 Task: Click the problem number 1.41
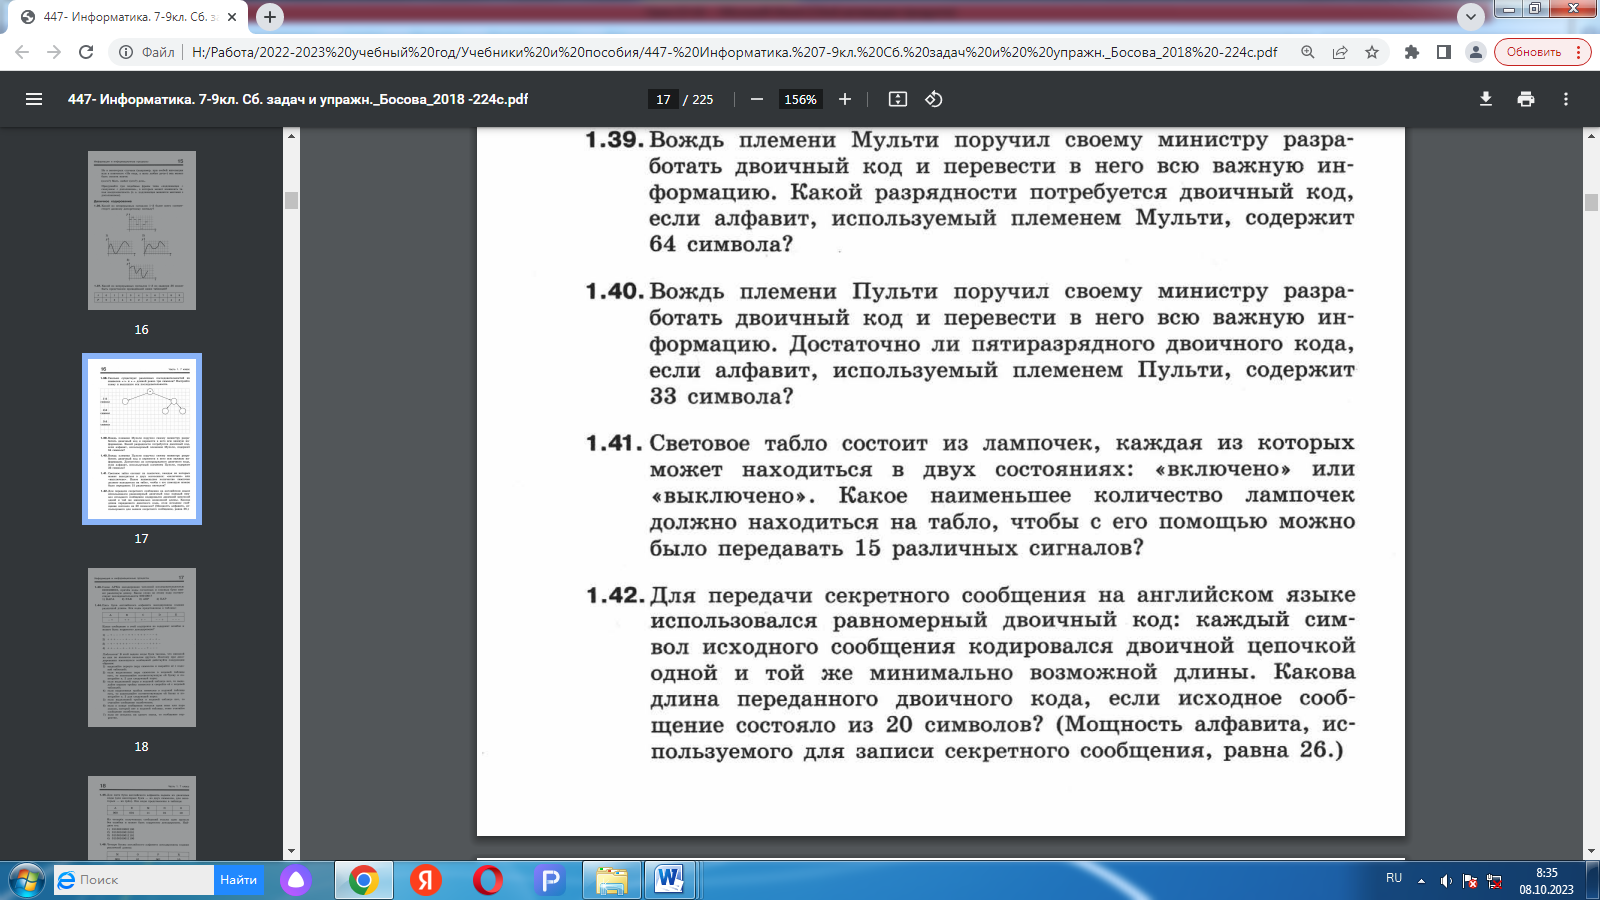pyautogui.click(x=614, y=443)
